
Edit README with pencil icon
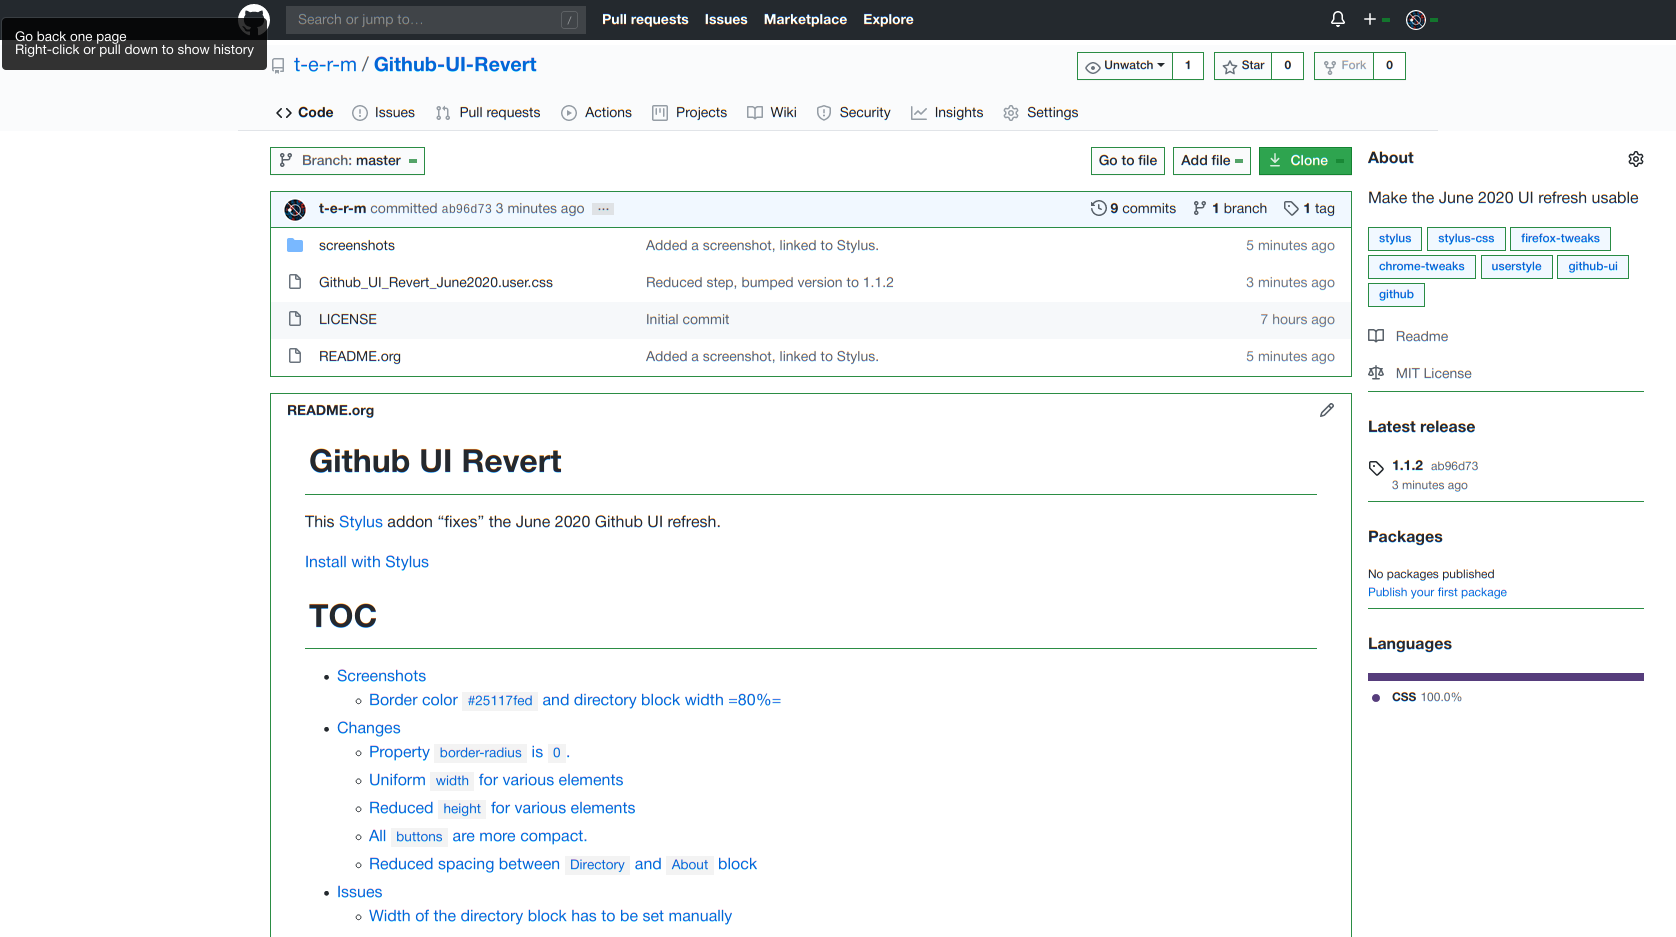click(x=1327, y=410)
